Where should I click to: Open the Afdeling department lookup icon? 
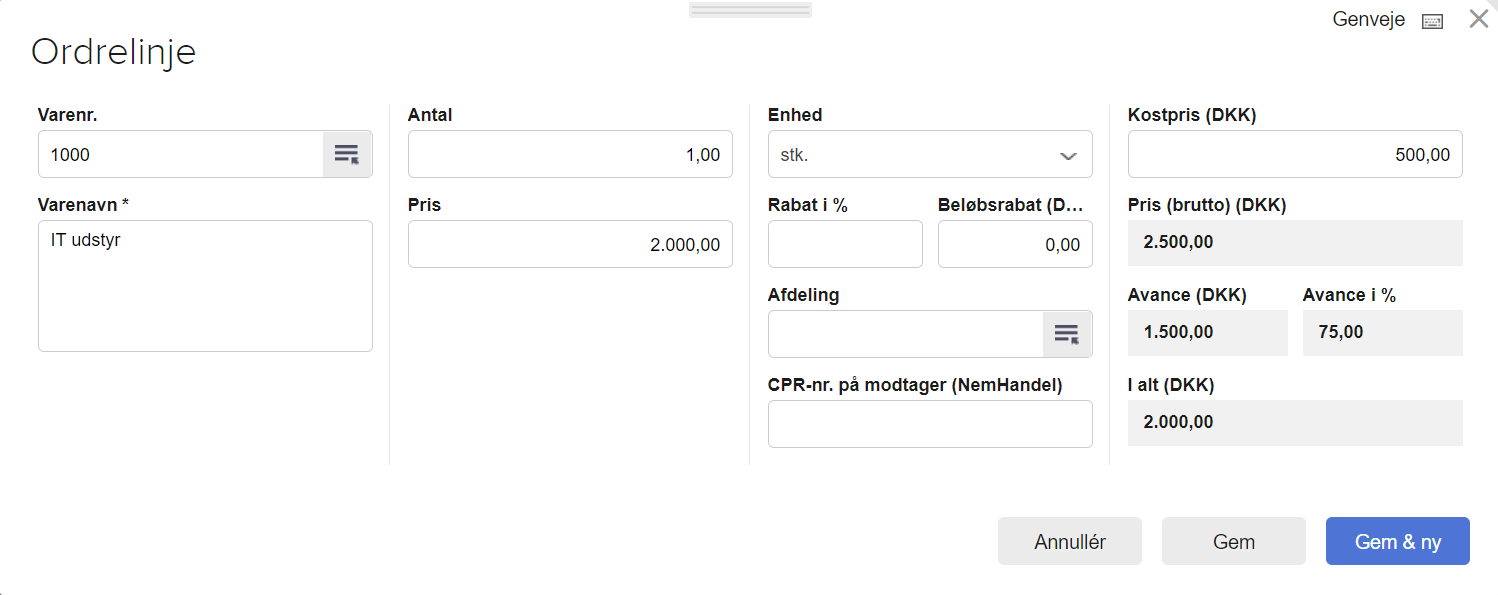(1067, 334)
